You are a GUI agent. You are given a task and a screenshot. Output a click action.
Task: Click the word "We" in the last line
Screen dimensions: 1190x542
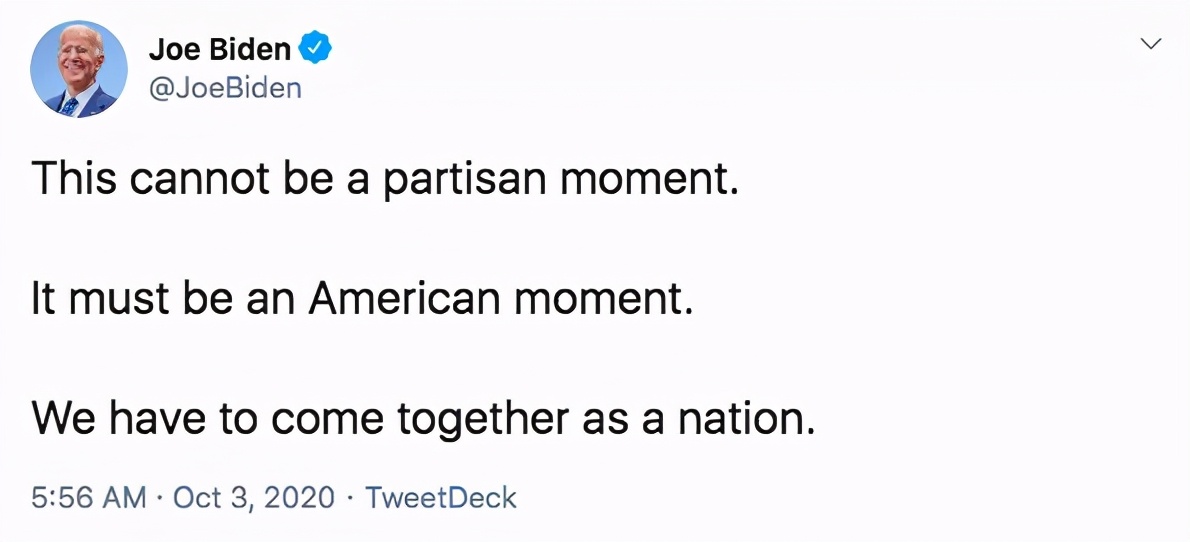(x=63, y=418)
